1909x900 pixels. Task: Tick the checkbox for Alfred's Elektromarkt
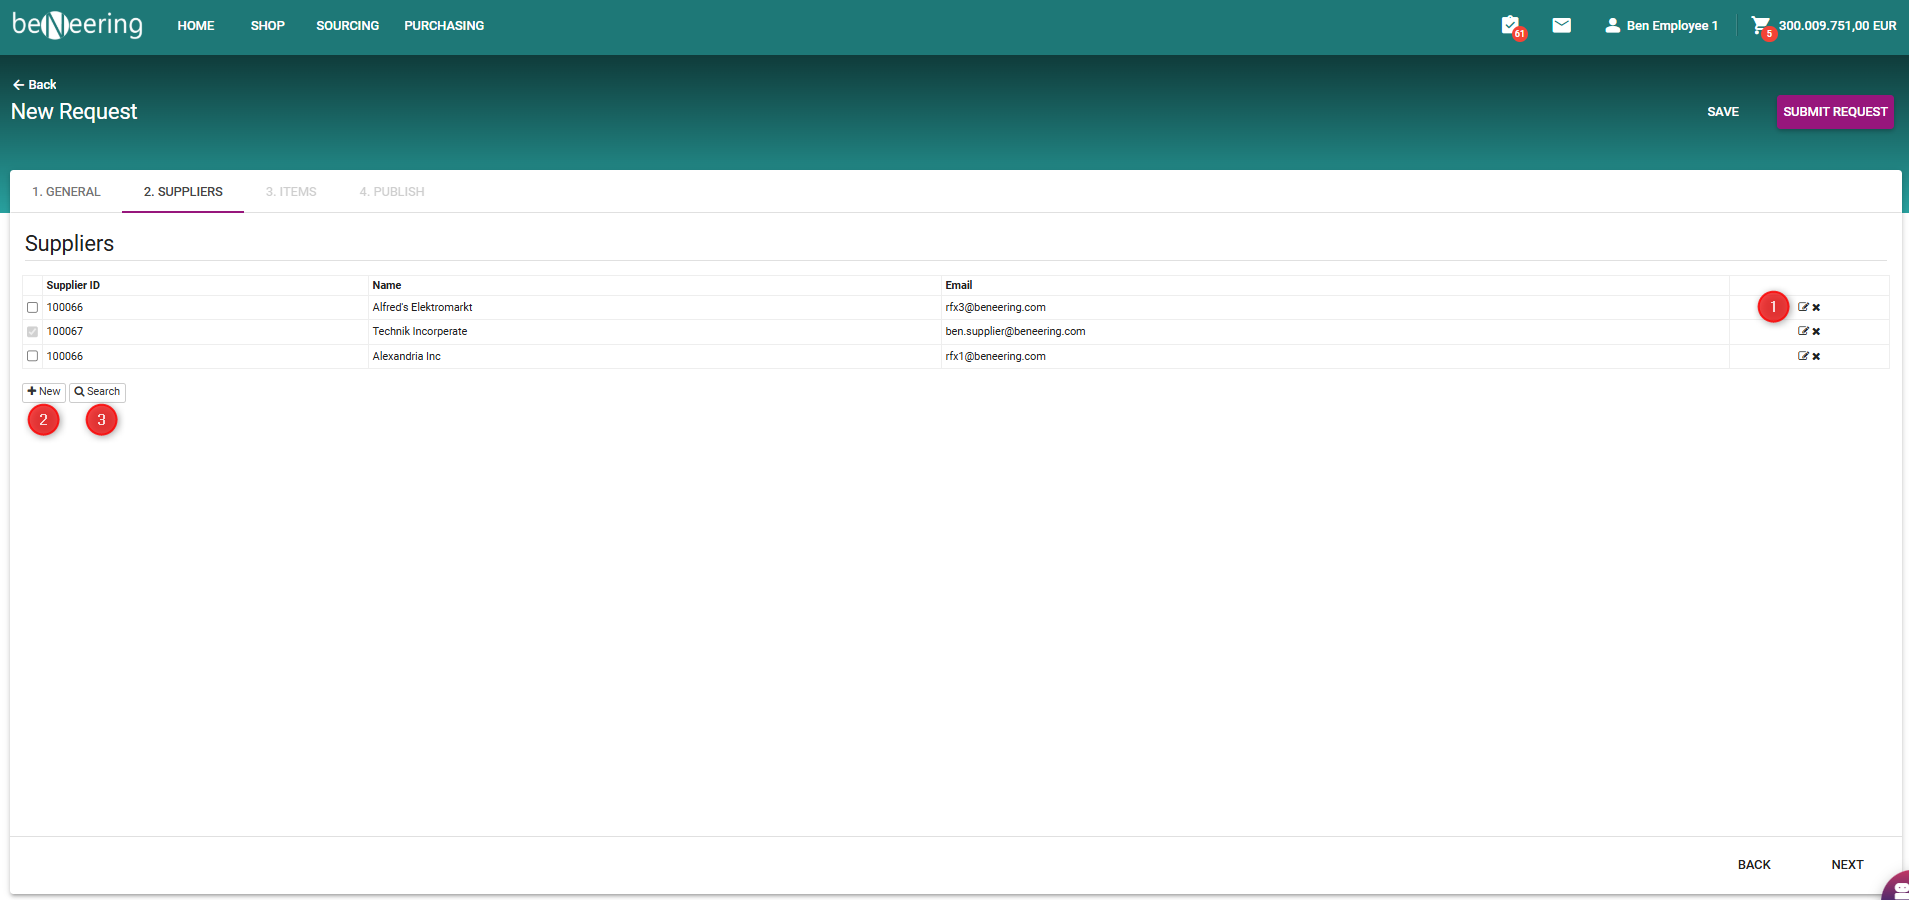[33, 308]
